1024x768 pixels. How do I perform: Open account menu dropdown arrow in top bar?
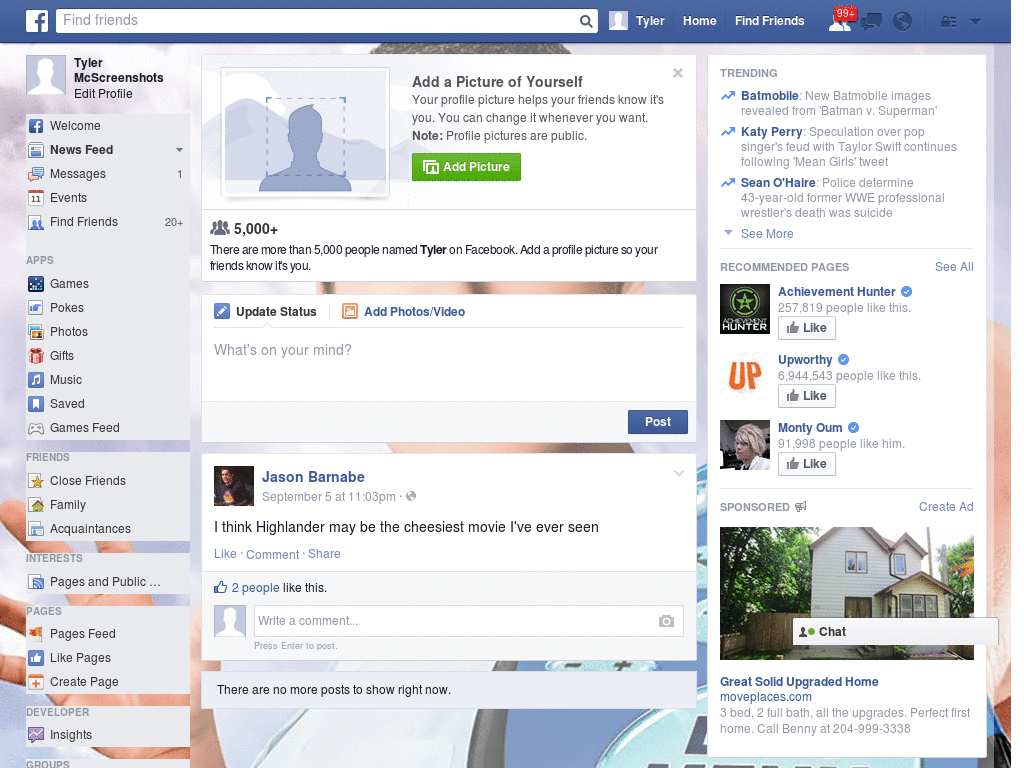click(976, 22)
